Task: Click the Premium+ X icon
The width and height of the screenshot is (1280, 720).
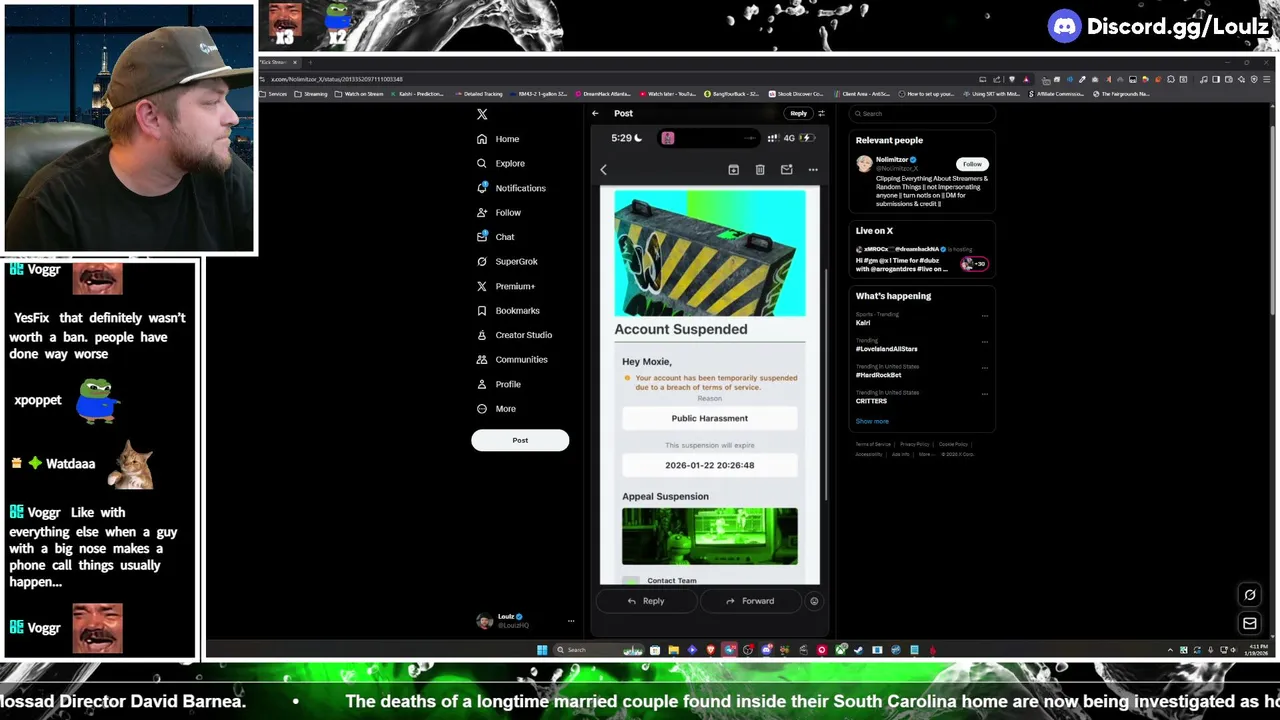Action: click(482, 286)
